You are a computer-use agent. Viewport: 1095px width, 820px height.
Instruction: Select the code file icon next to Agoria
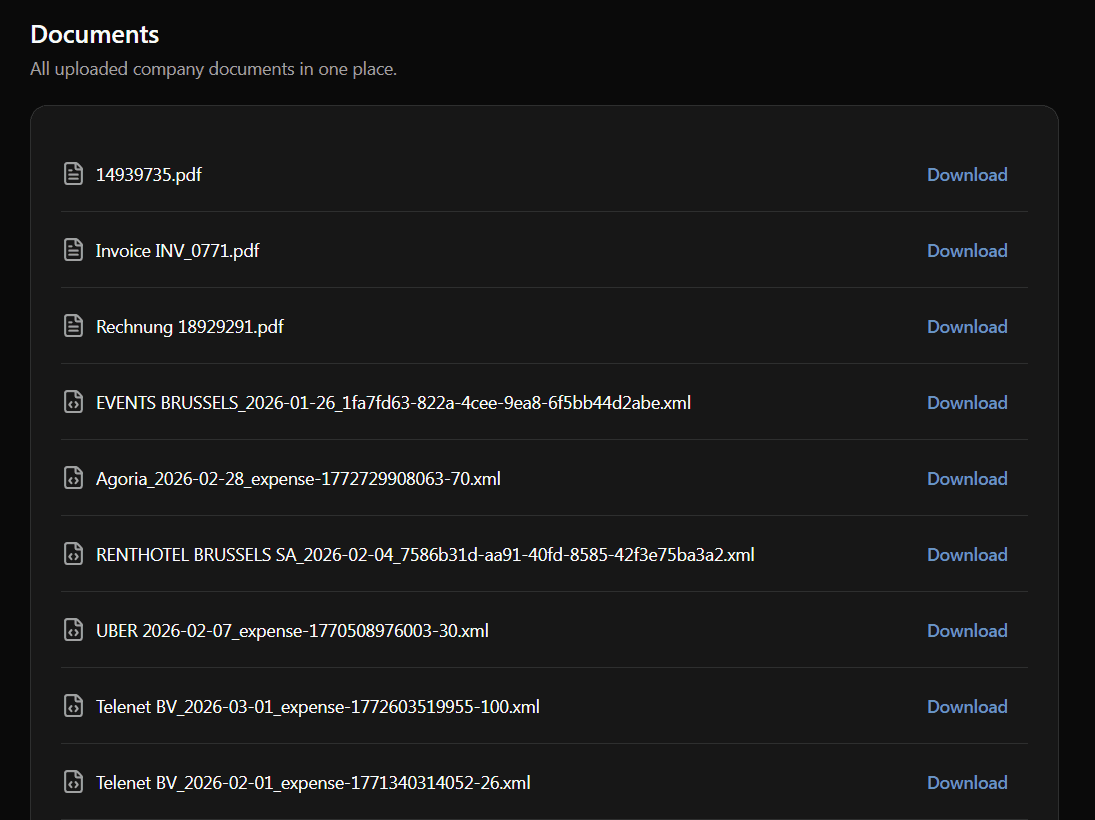tap(73, 478)
